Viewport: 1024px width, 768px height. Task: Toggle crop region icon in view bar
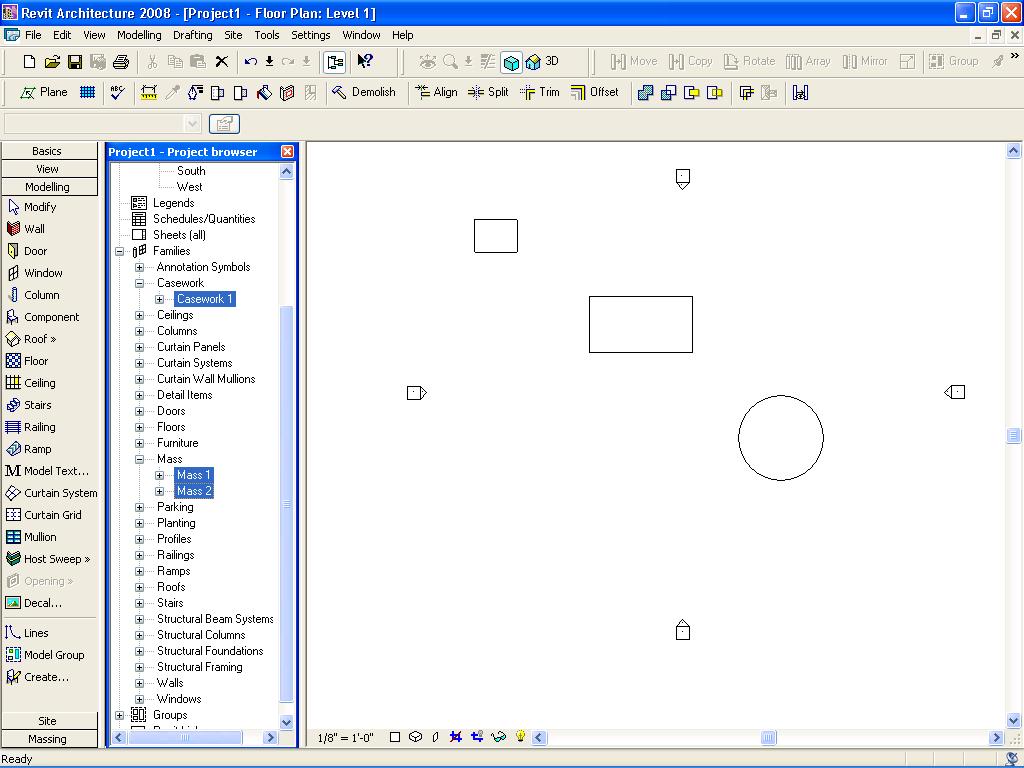click(x=456, y=737)
